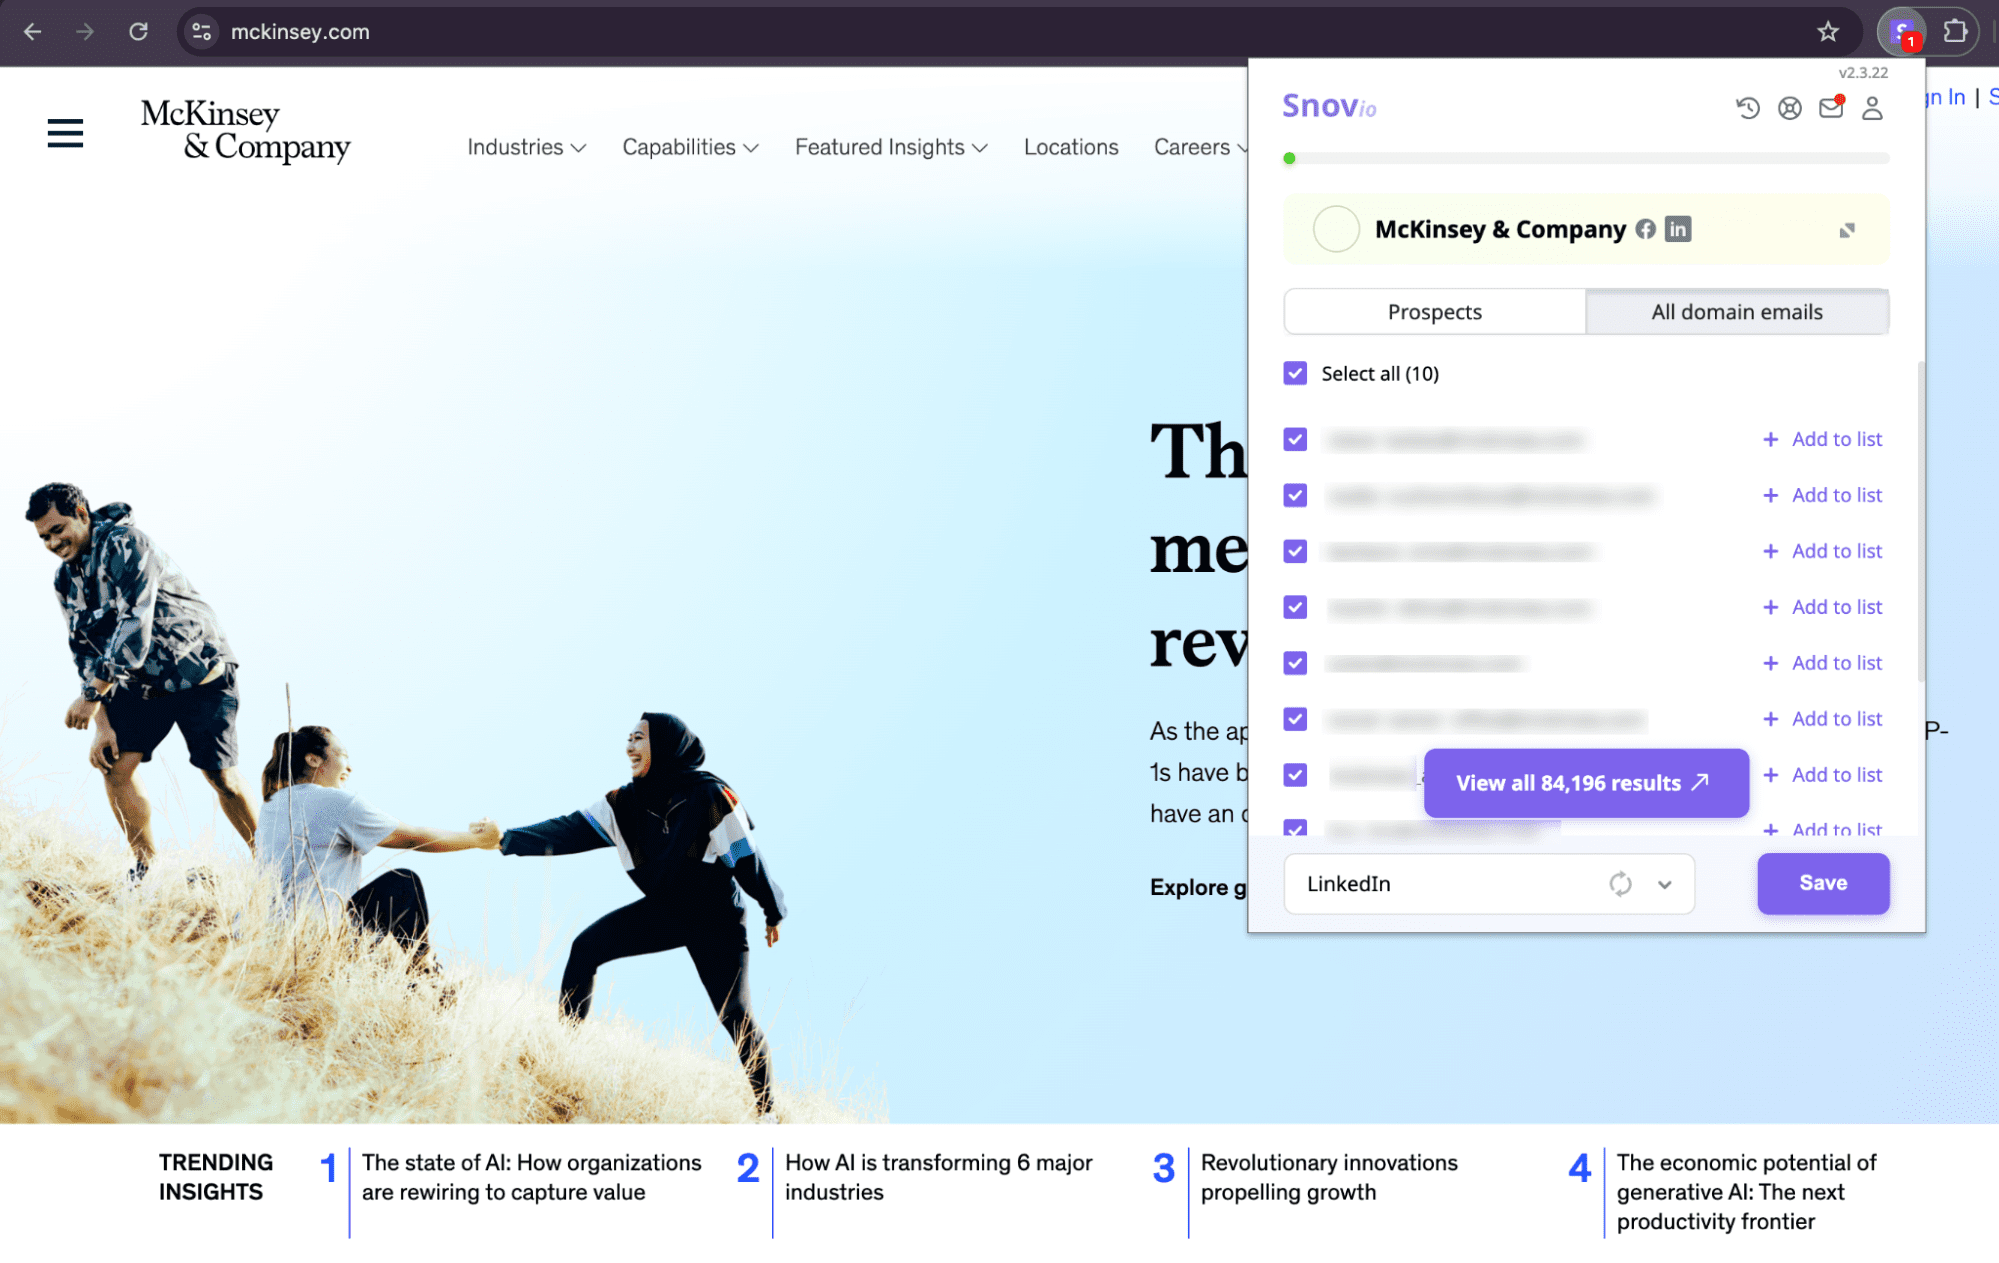Refresh the lists with the reload icon
This screenshot has height=1263, width=1999.
(x=1620, y=884)
